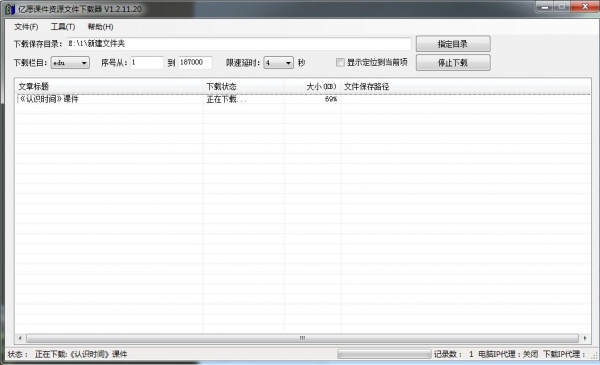This screenshot has width=600, height=365.
Task: Click the horizontal scrollbar right arrow
Action: tap(585, 338)
